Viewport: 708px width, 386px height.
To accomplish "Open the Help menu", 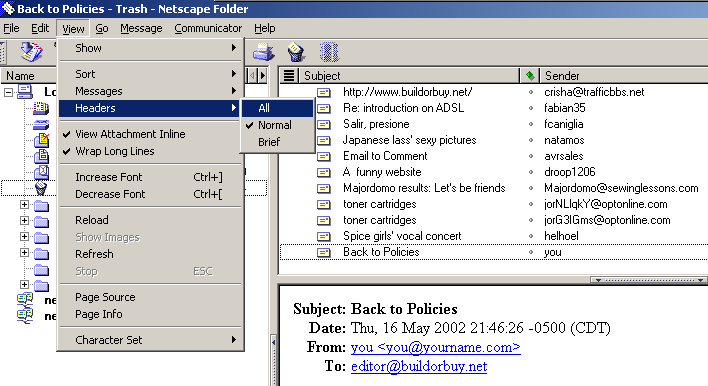I will 265,28.
